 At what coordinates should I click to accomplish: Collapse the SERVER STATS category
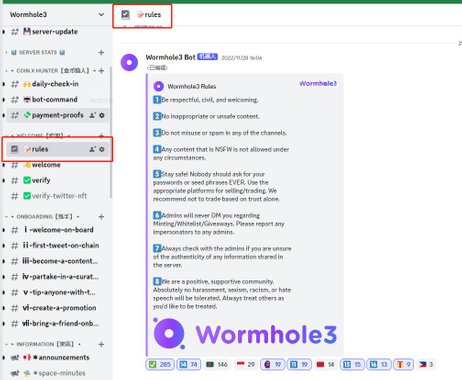37,52
